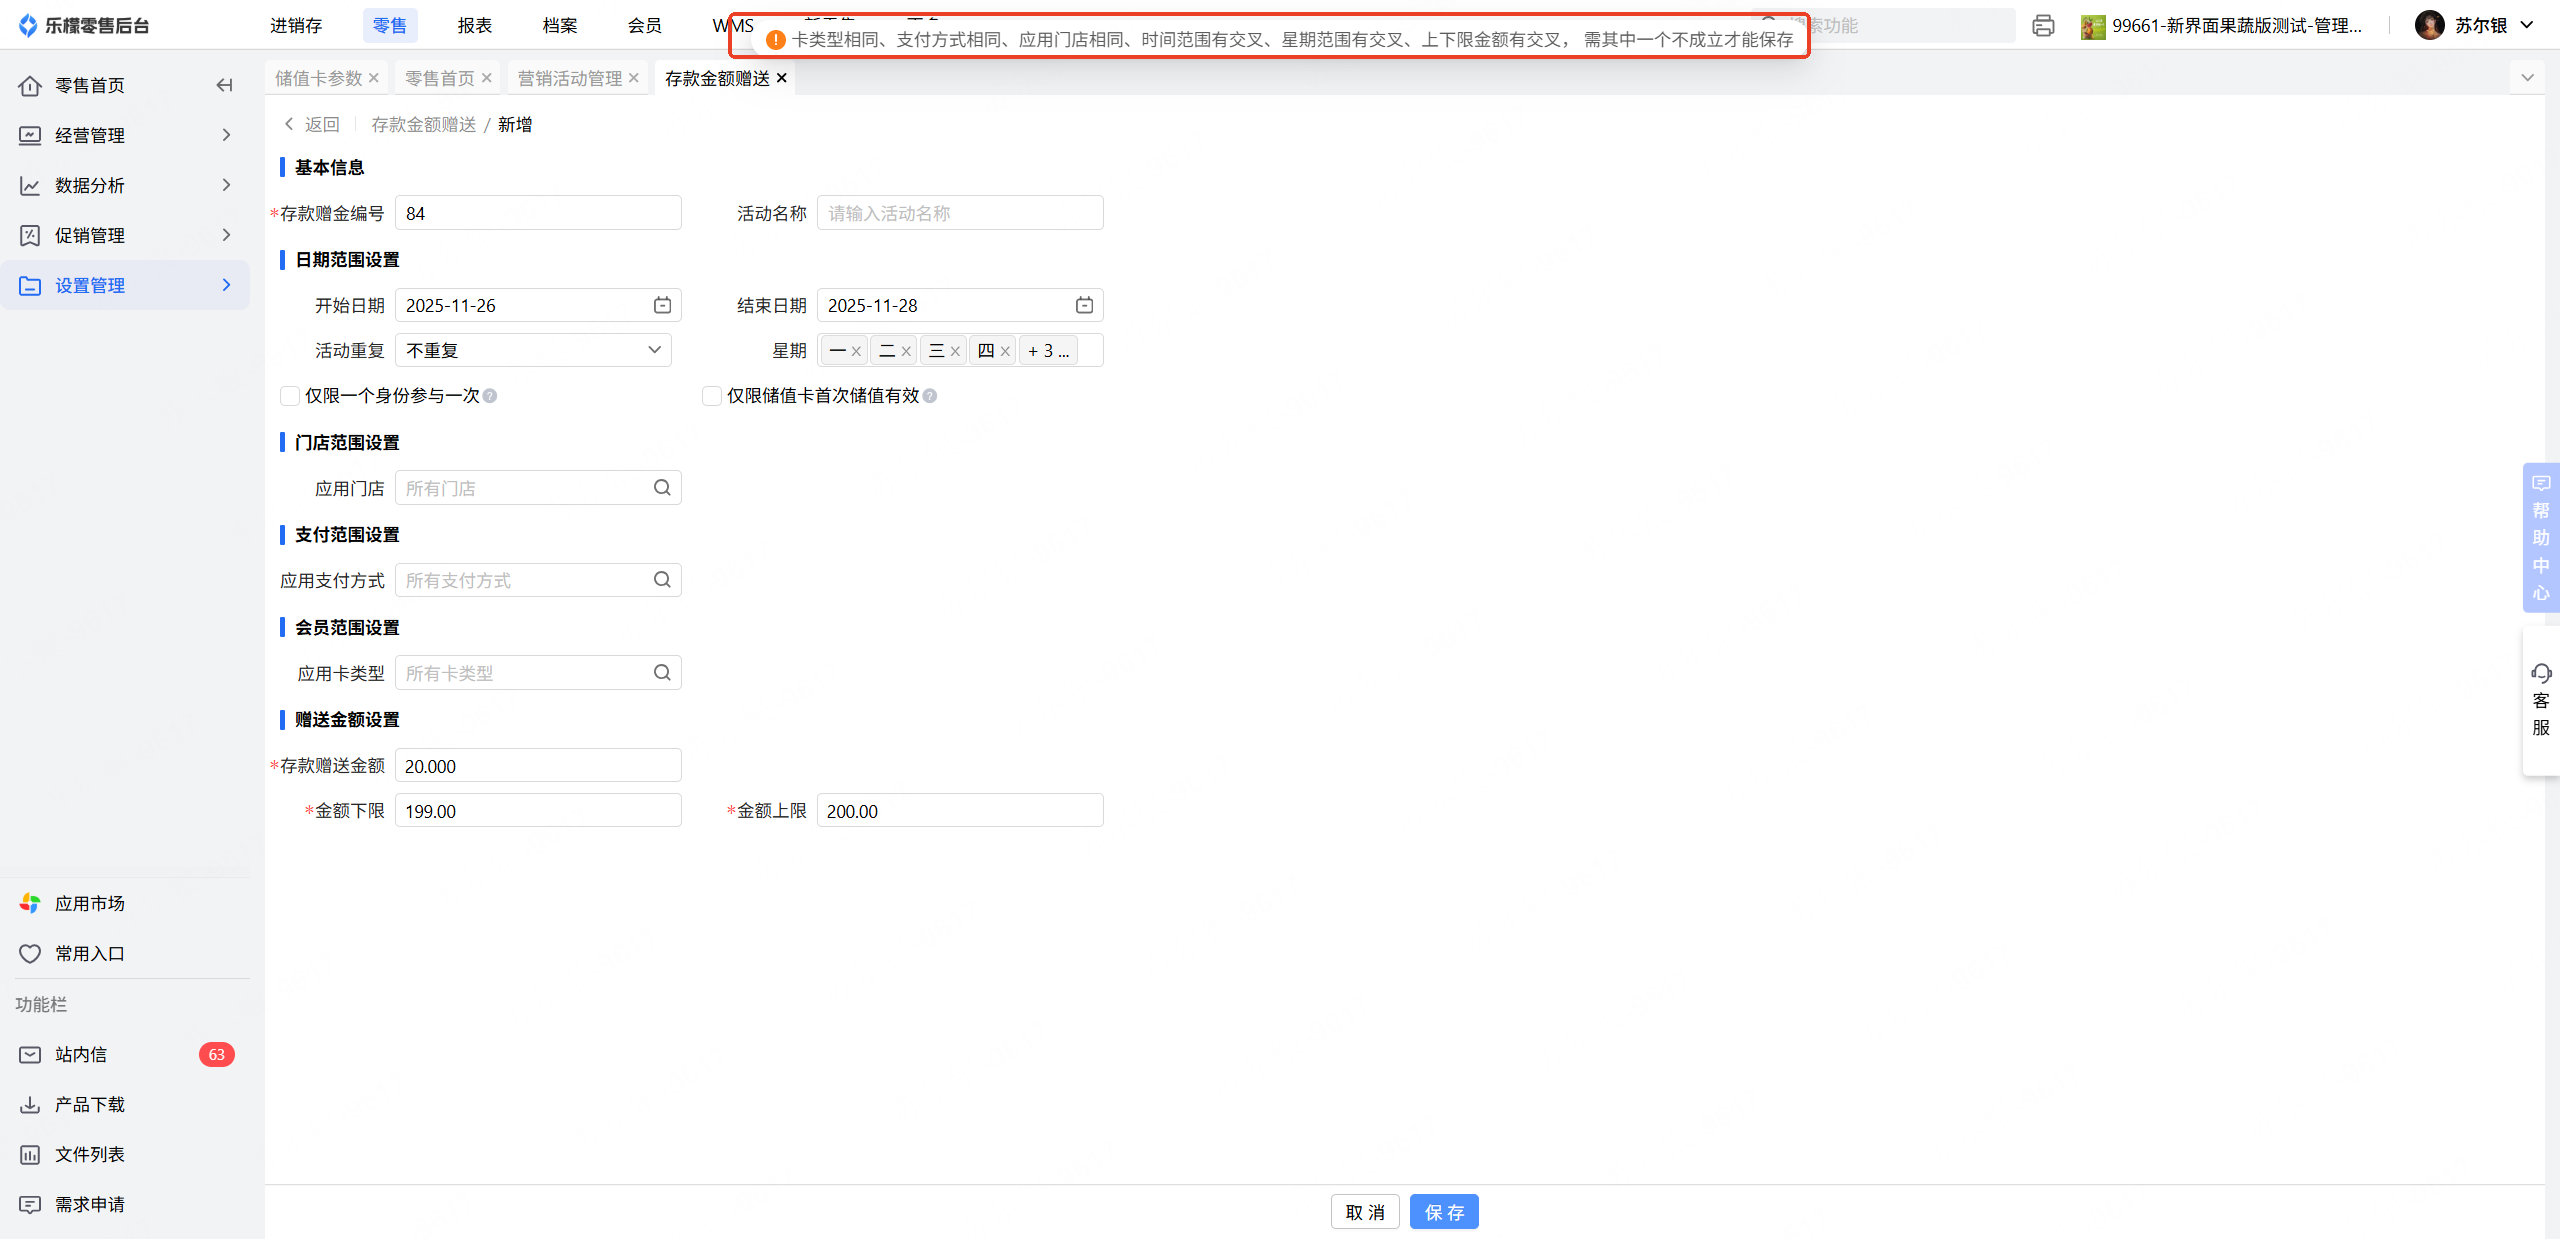Open the 活动重复 dropdown
The width and height of the screenshot is (2560, 1239).
533,350
